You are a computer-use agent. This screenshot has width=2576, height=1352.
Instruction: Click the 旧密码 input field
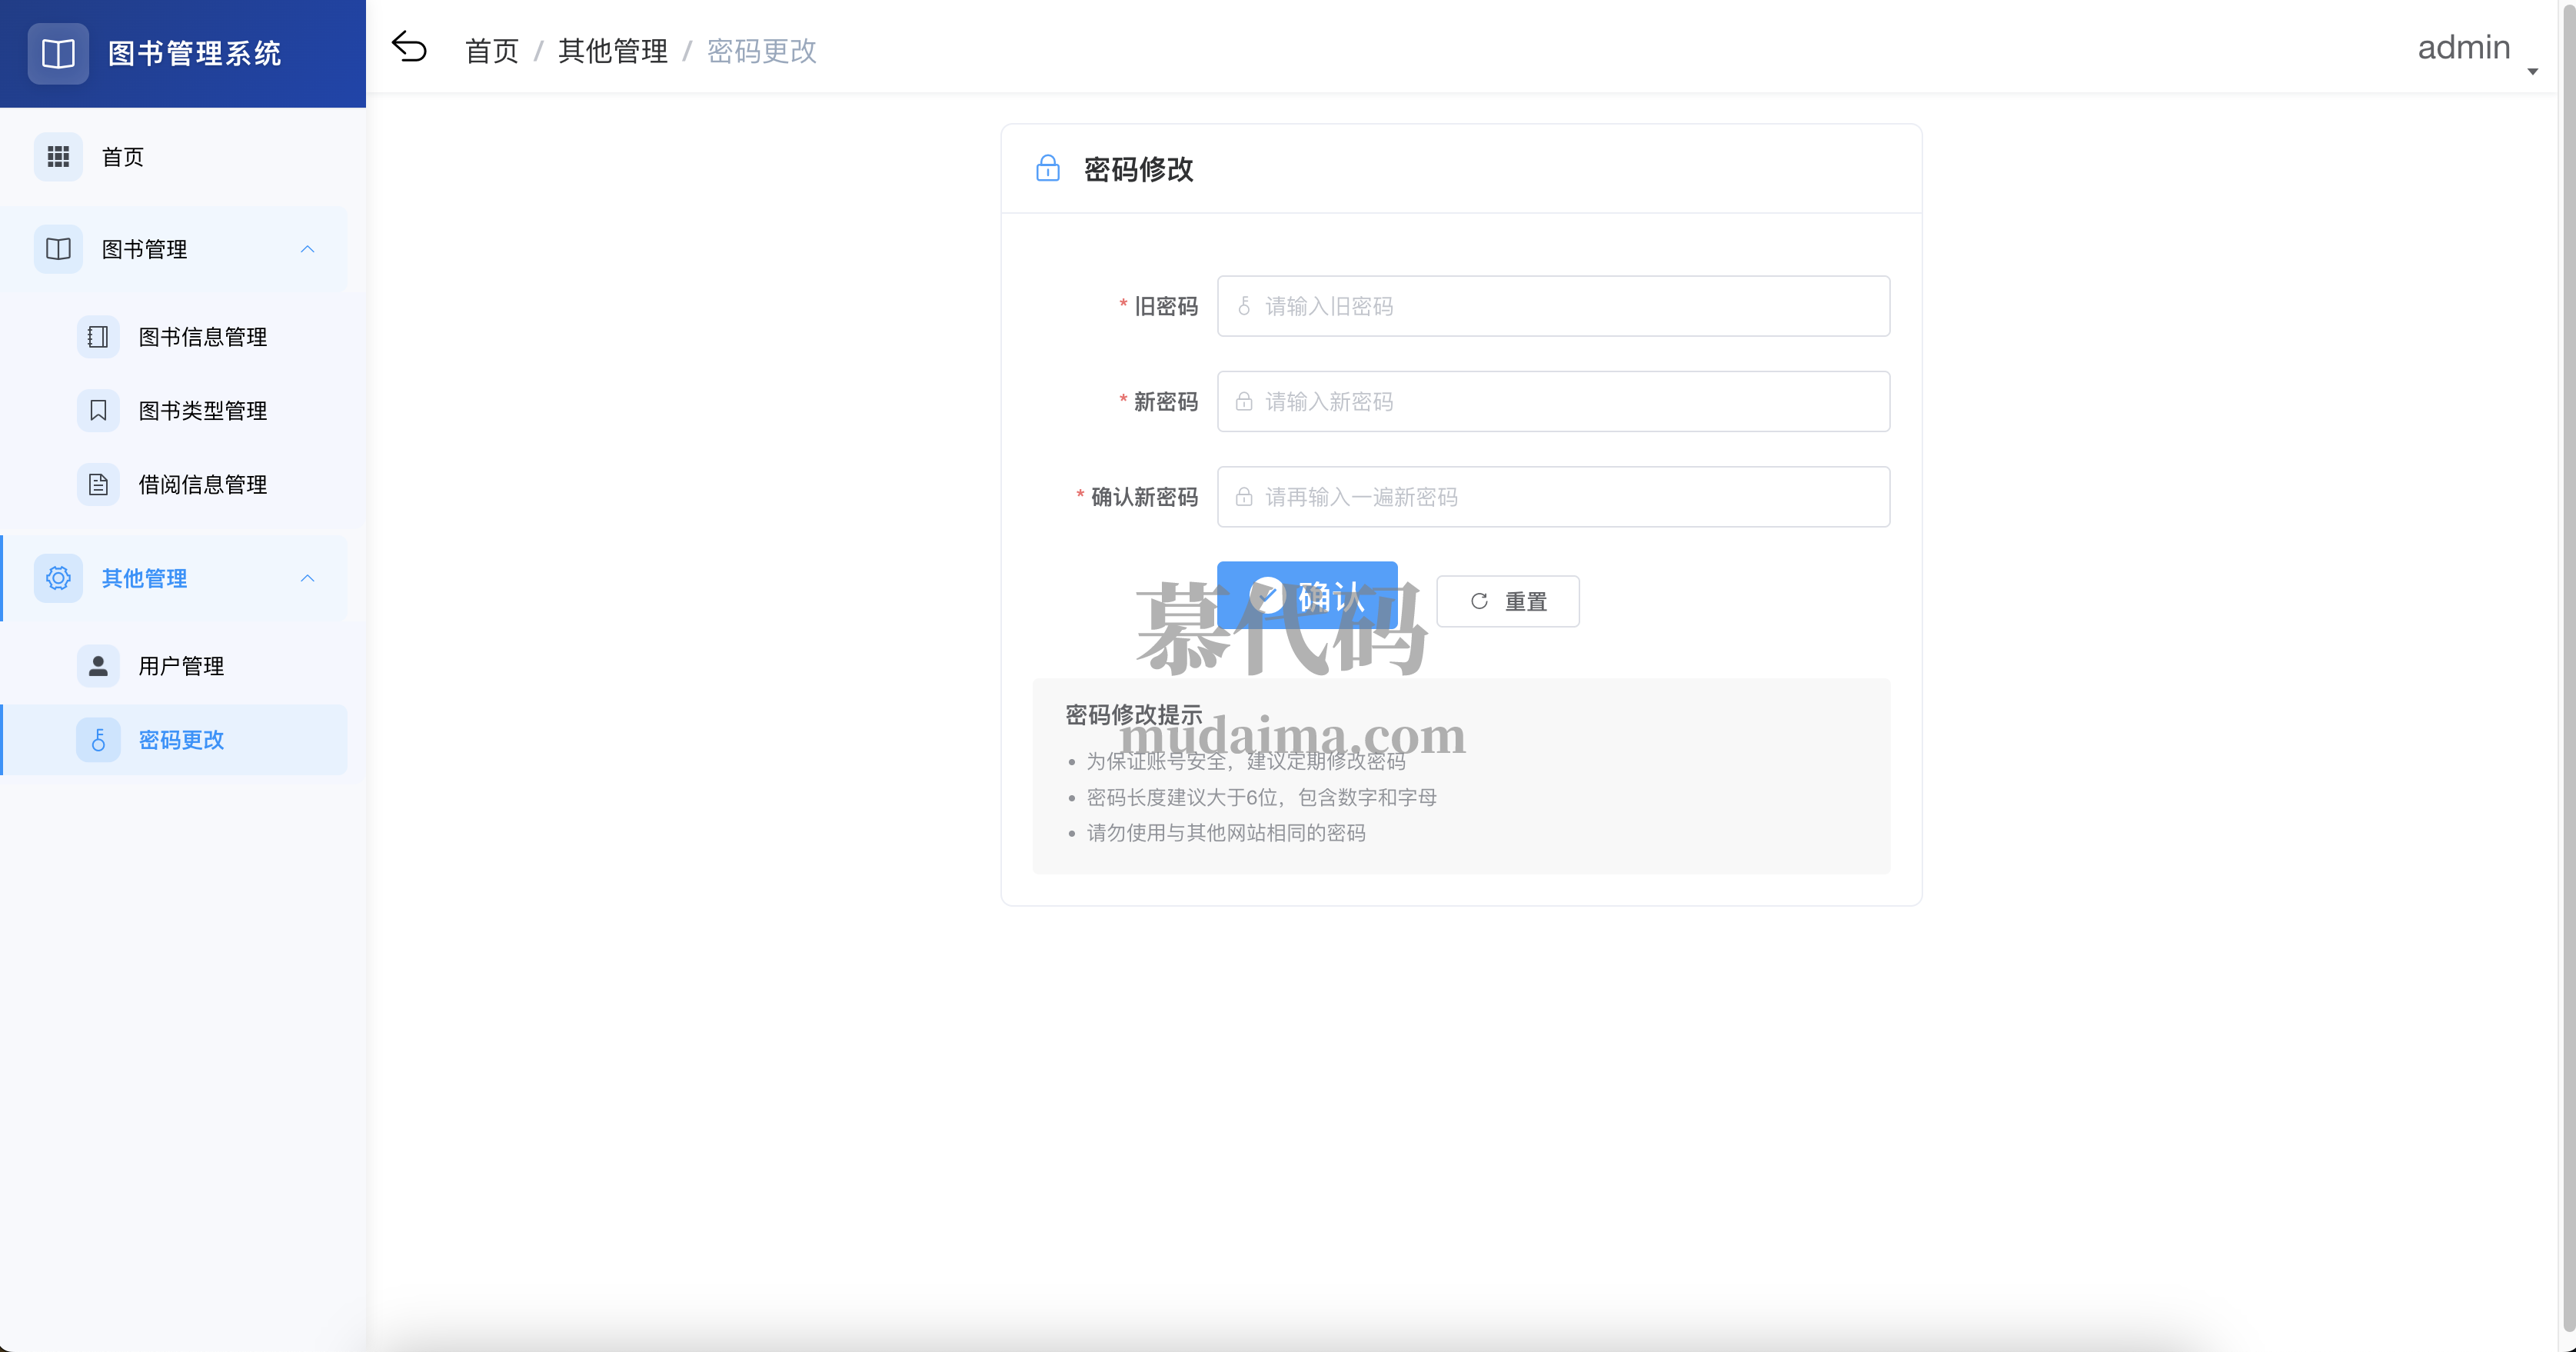(x=1552, y=306)
